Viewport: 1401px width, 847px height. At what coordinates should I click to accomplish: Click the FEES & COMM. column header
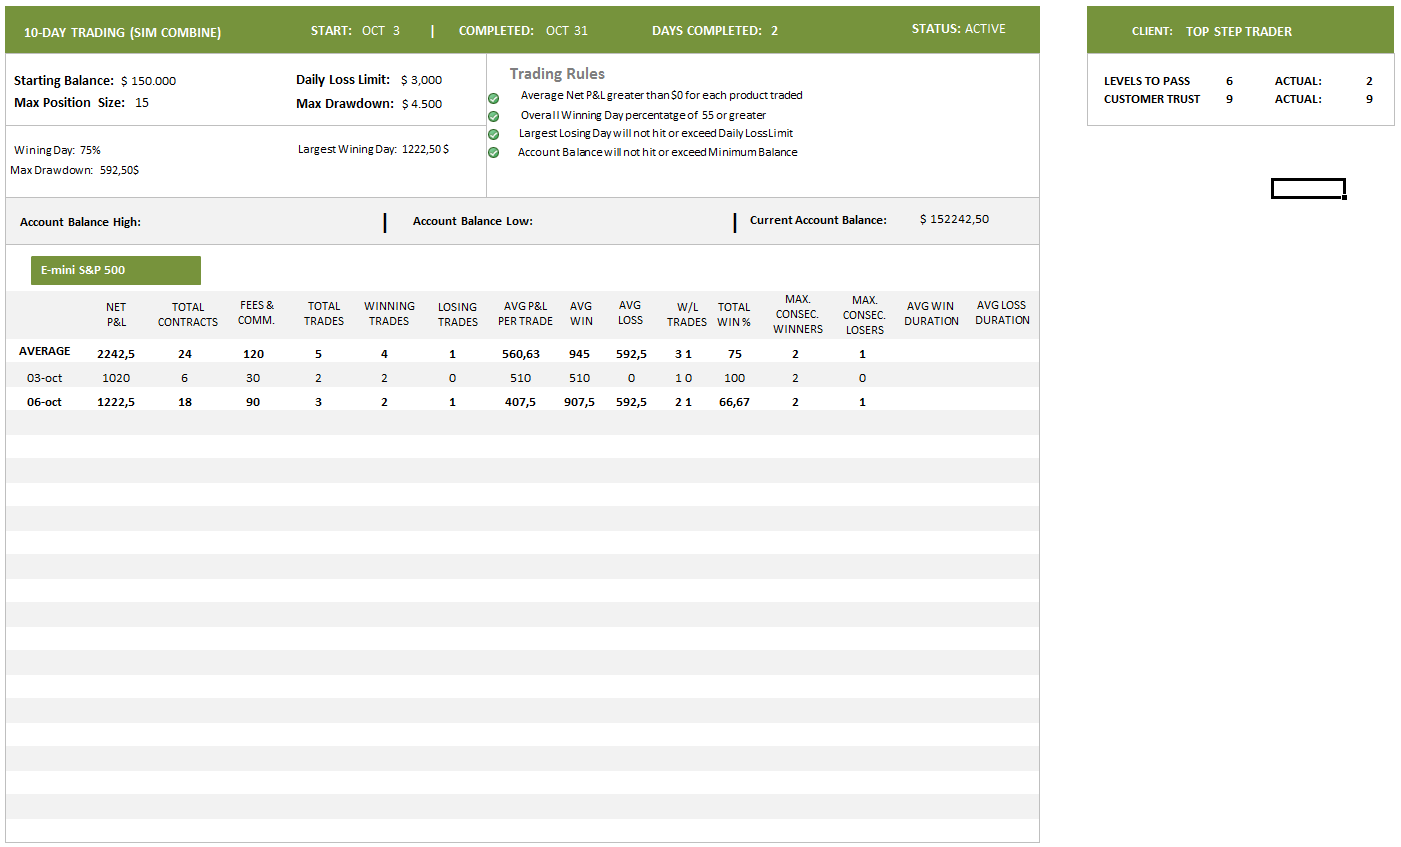click(x=256, y=313)
